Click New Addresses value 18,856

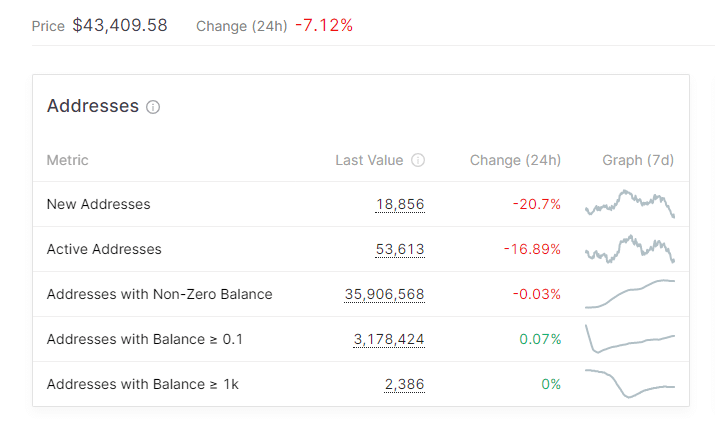coord(400,204)
